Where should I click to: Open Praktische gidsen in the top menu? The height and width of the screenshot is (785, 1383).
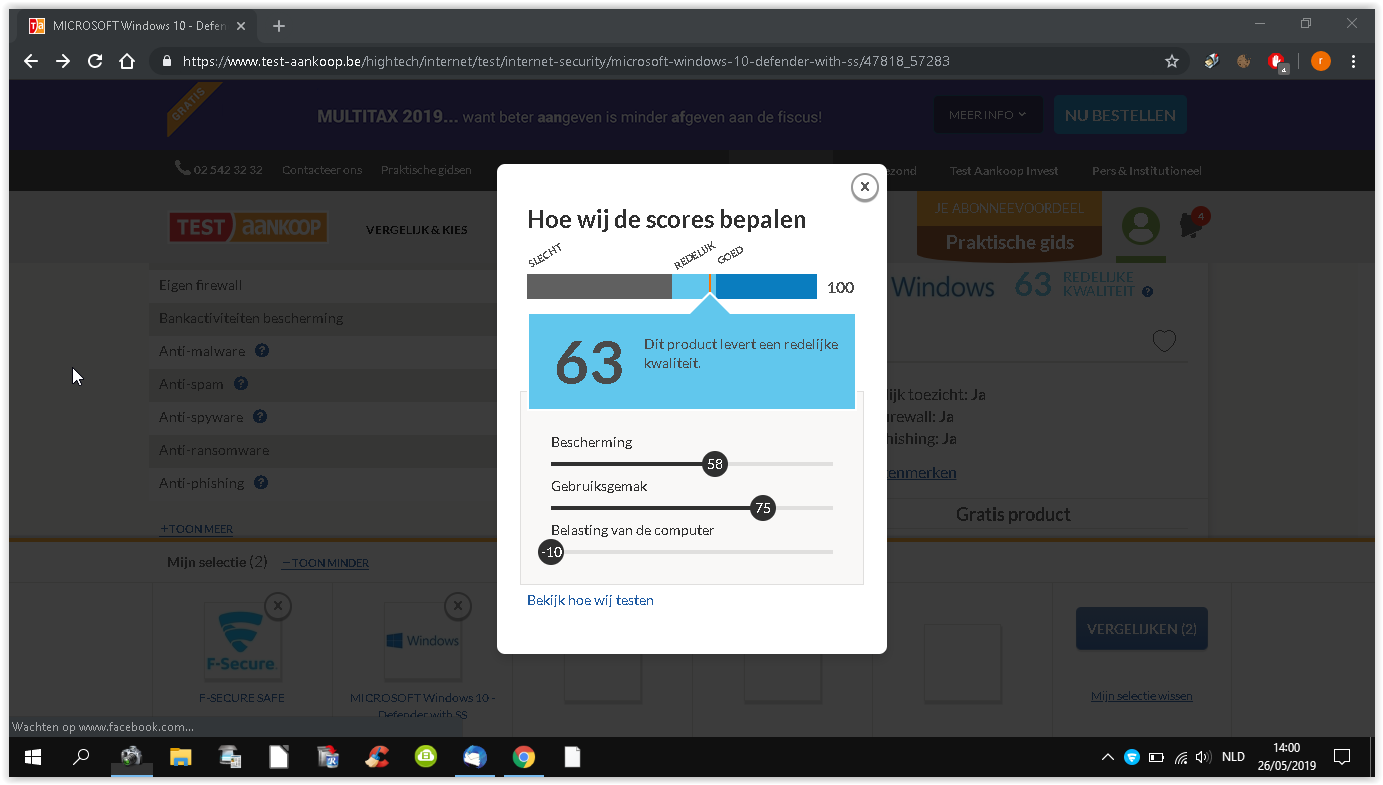426,170
